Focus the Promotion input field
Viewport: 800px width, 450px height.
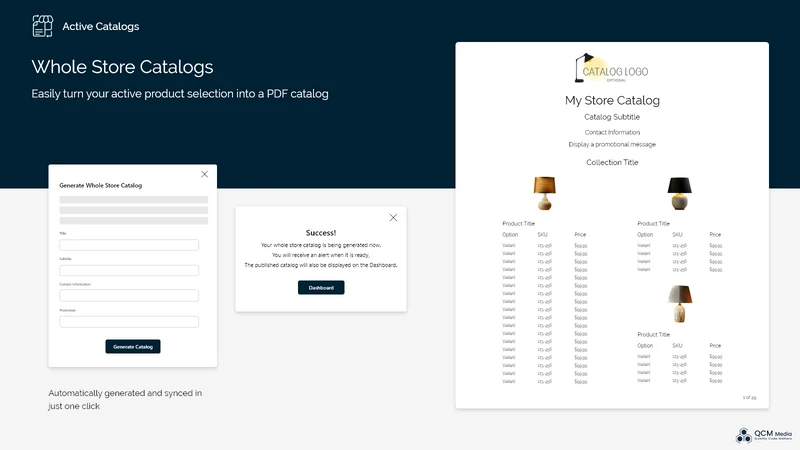pyautogui.click(x=129, y=322)
